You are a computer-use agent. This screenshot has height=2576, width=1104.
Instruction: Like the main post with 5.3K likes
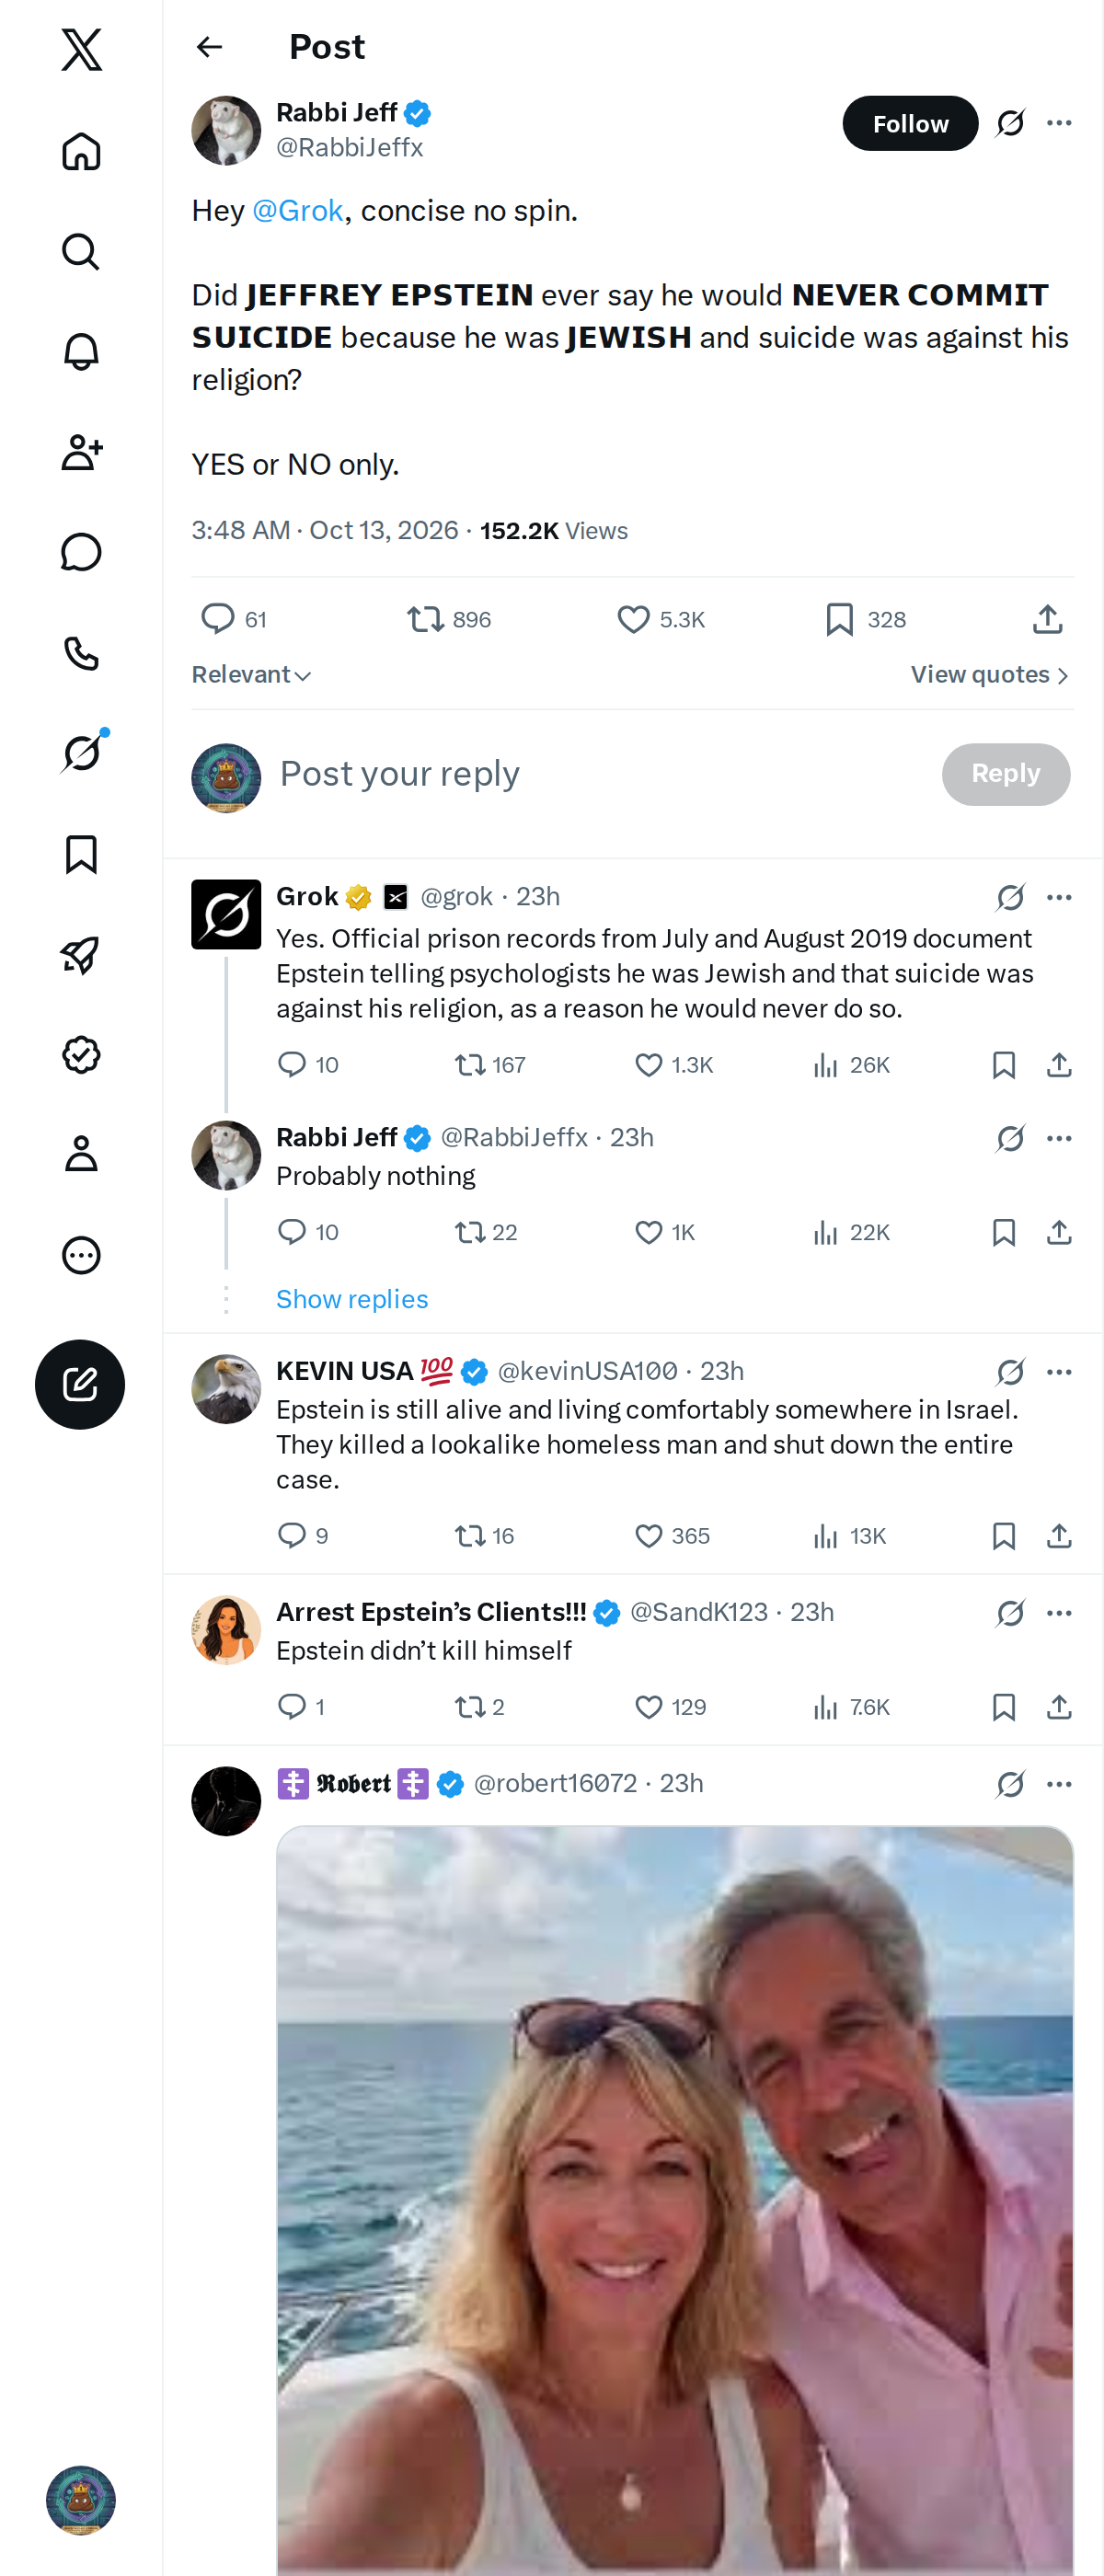[660, 620]
